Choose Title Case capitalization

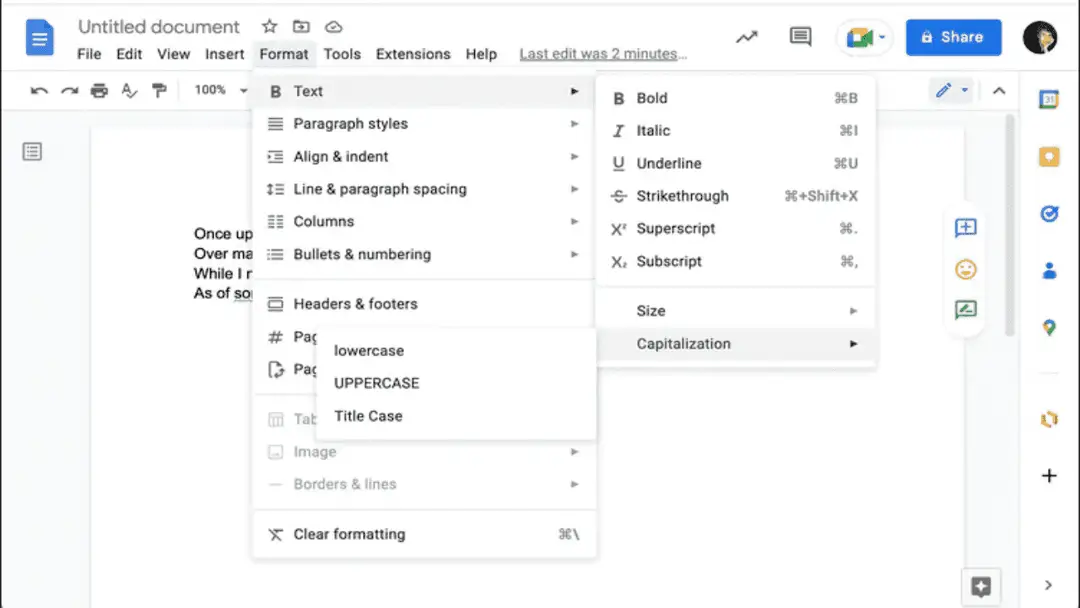[456, 416]
